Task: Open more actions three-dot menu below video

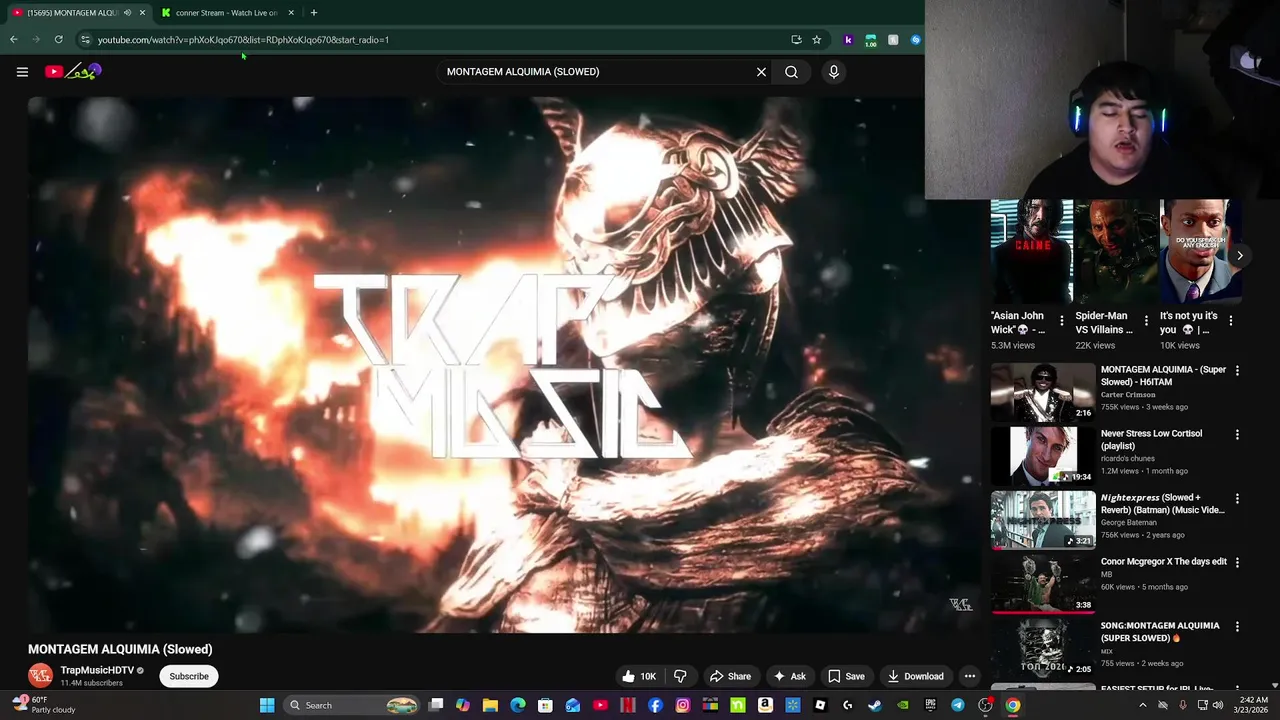Action: [969, 676]
